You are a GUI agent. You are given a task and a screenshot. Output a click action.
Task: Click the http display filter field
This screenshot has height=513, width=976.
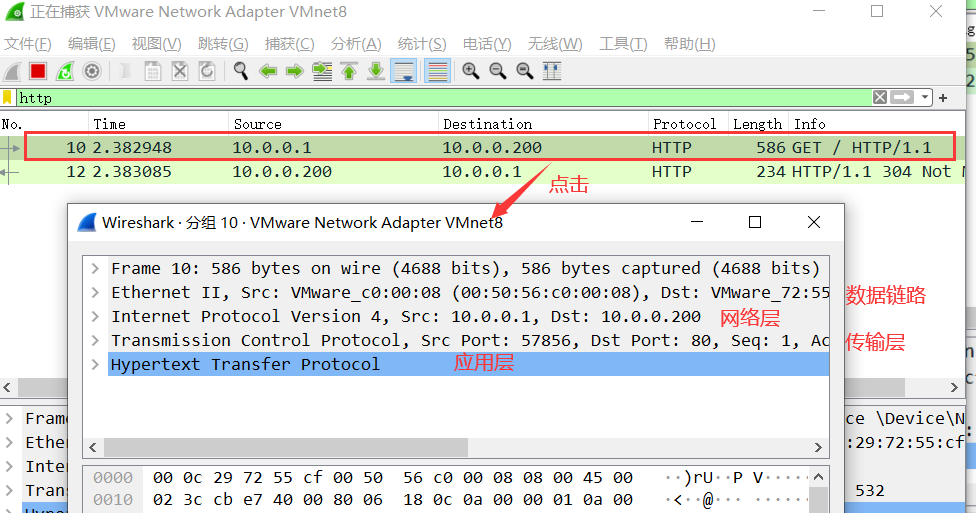(443, 98)
